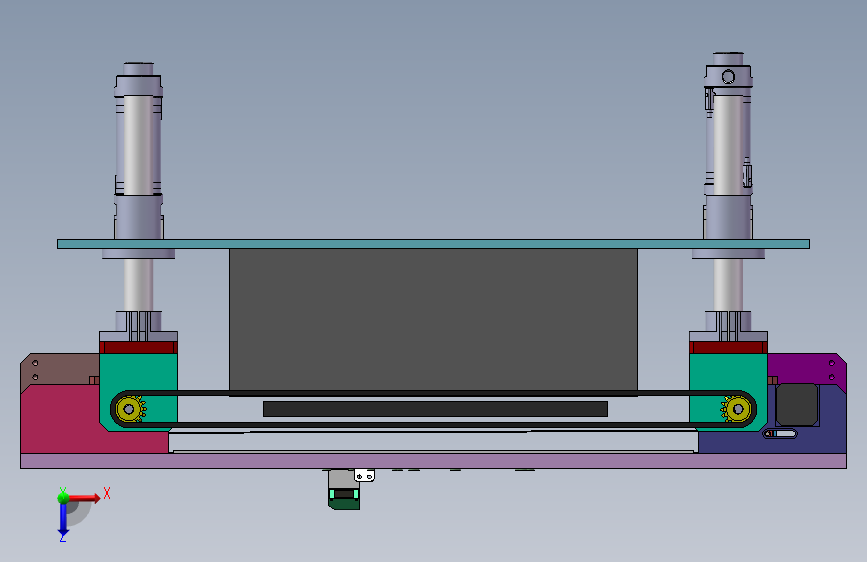The image size is (867, 562).
Task: Select the black bar under the gray box
Action: tap(435, 409)
